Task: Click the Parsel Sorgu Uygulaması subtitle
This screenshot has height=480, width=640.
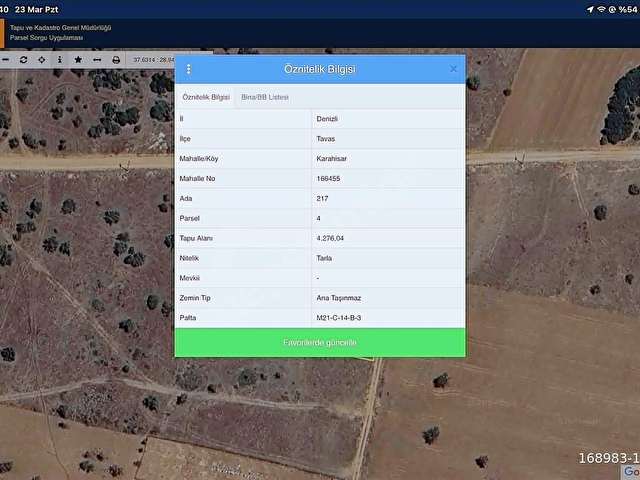Action: [47, 38]
